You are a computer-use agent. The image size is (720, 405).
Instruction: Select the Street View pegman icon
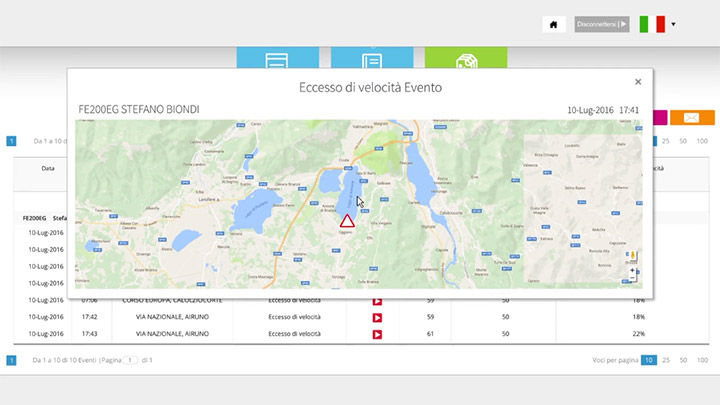633,256
